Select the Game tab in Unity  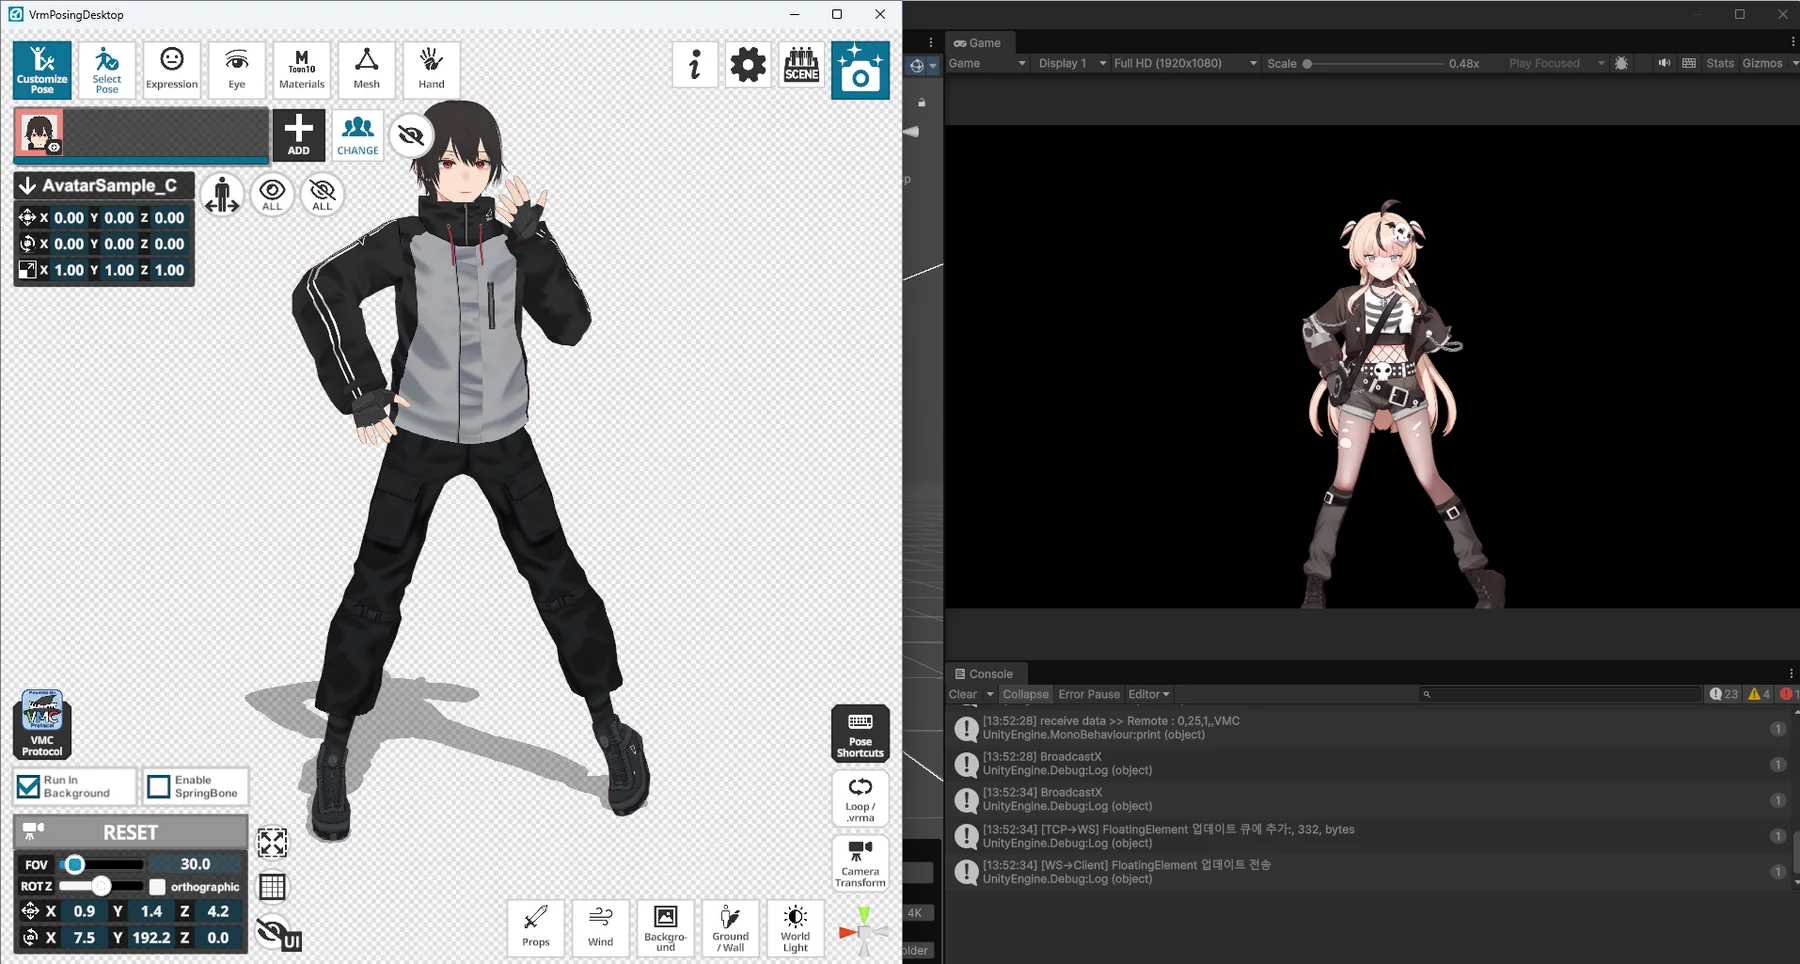coord(977,43)
